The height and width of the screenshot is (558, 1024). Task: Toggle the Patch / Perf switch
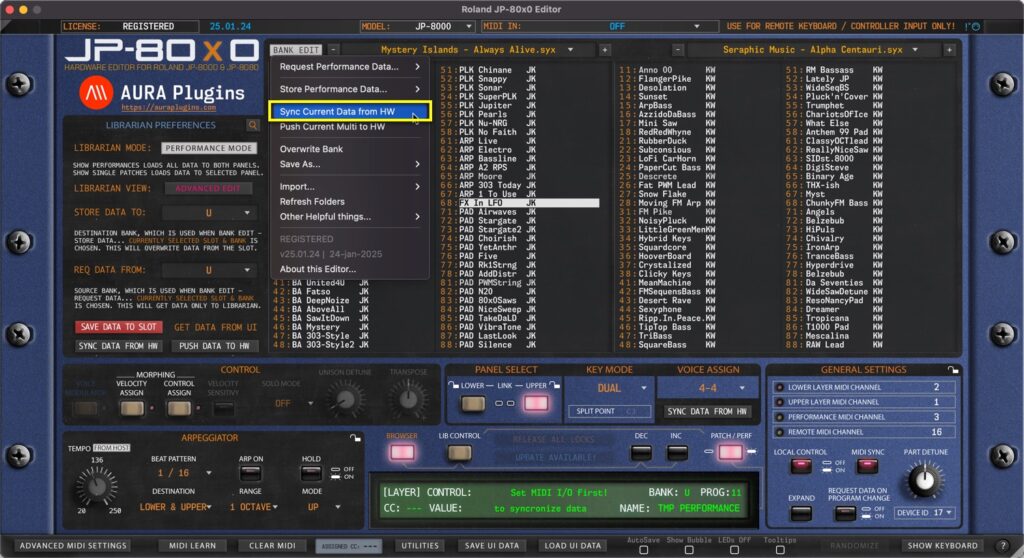click(730, 452)
